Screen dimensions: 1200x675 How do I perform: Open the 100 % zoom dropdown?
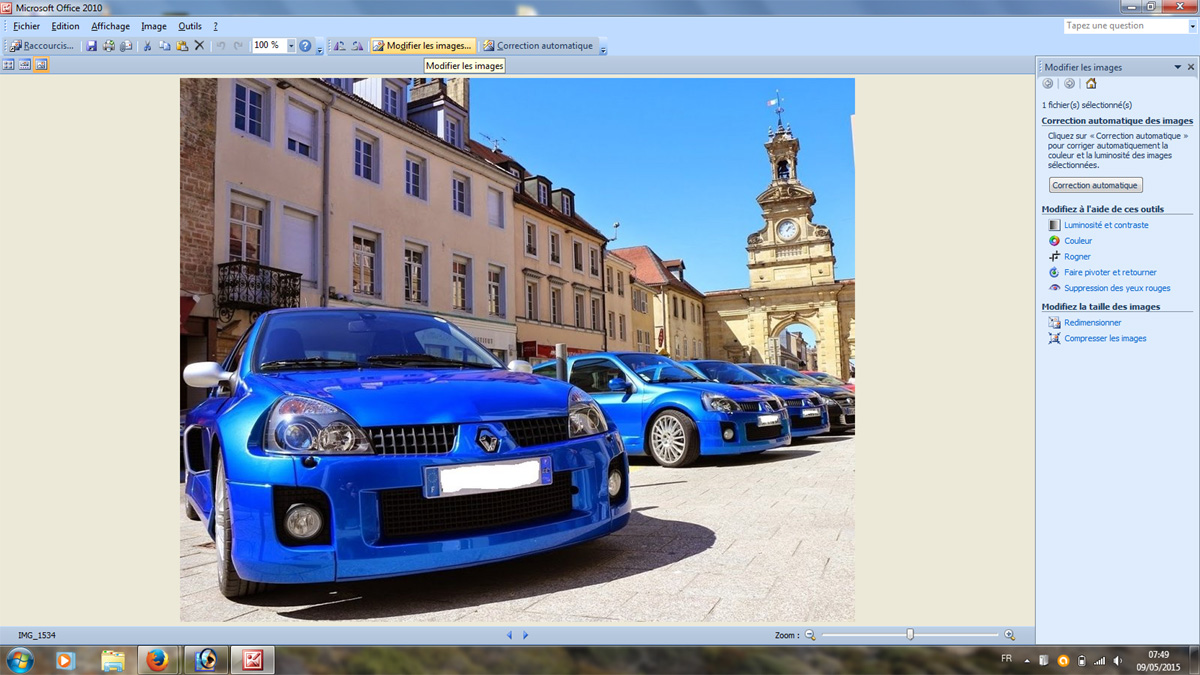coord(291,46)
